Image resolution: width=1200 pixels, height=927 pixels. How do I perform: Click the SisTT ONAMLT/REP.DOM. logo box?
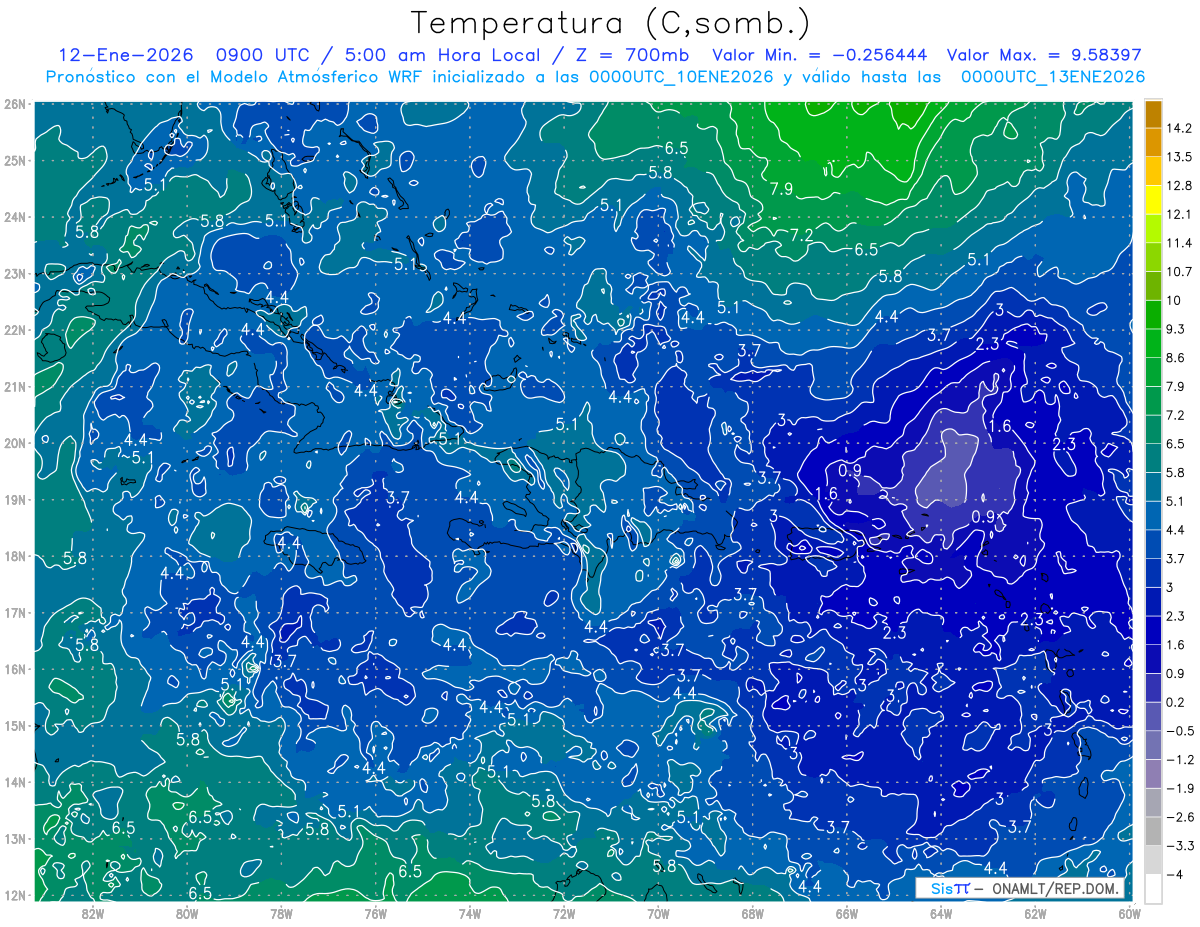(1020, 888)
